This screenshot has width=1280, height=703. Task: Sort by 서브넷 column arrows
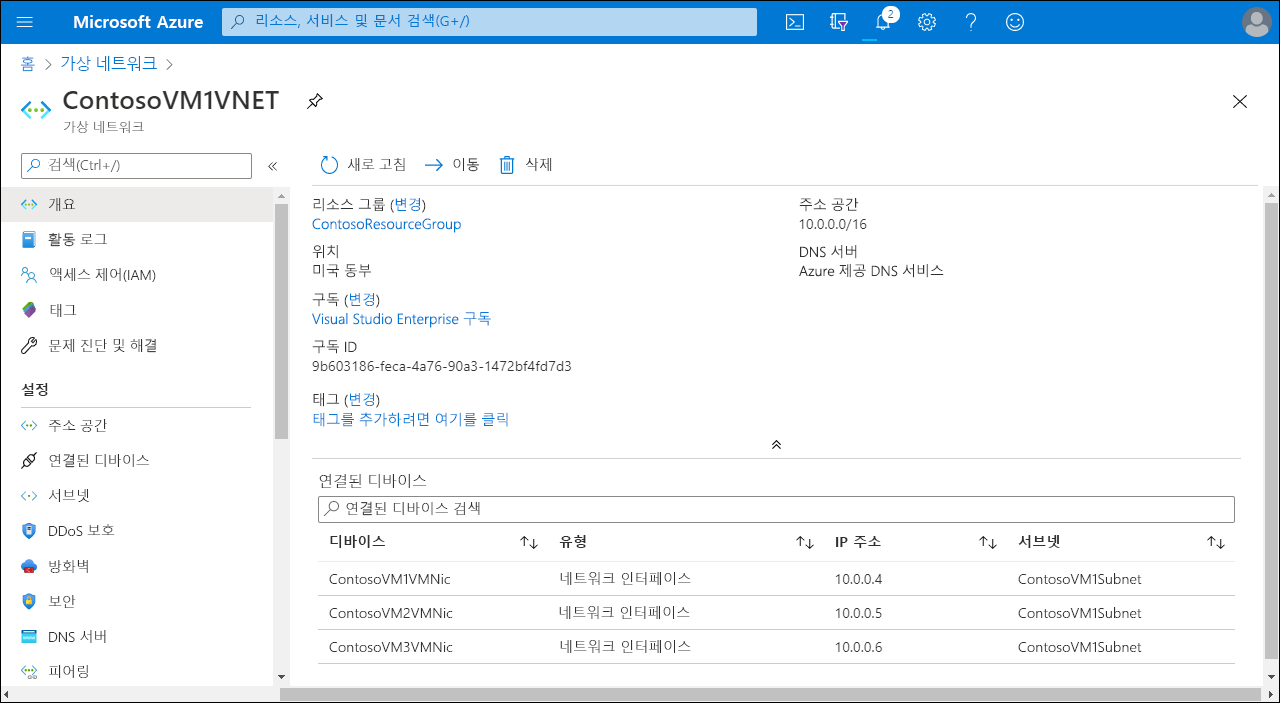1216,542
